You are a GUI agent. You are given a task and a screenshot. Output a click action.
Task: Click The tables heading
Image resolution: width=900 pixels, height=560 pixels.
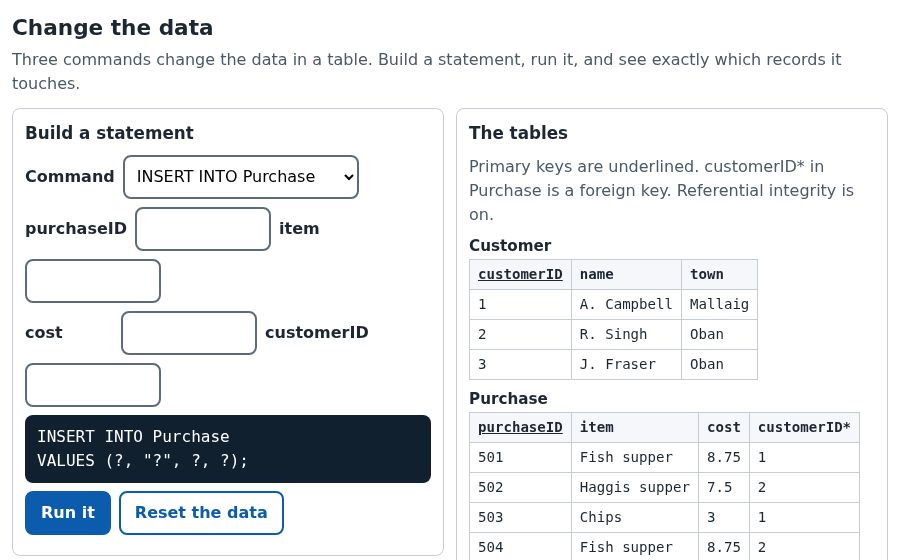518,133
